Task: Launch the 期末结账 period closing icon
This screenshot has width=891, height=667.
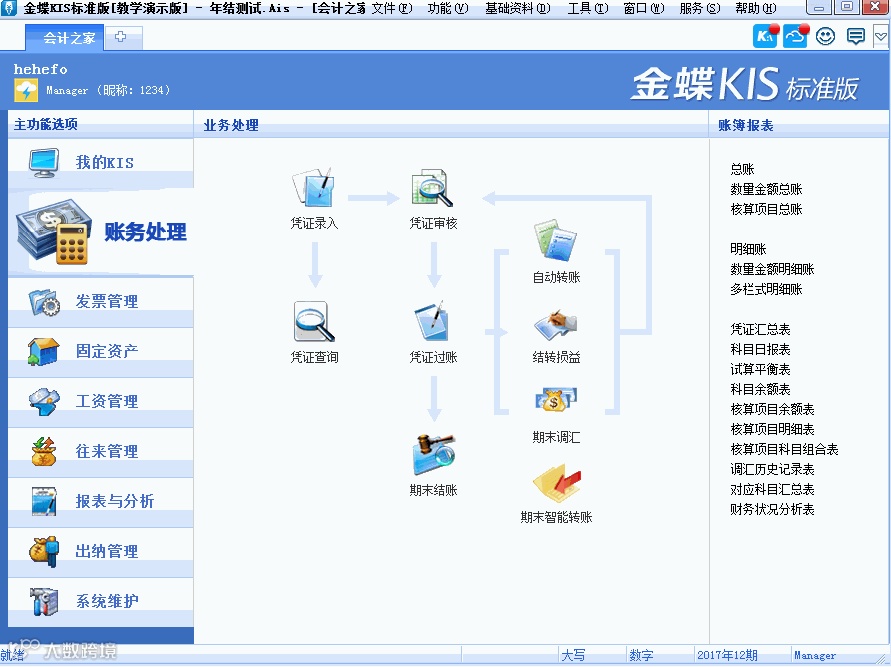Action: pos(433,455)
